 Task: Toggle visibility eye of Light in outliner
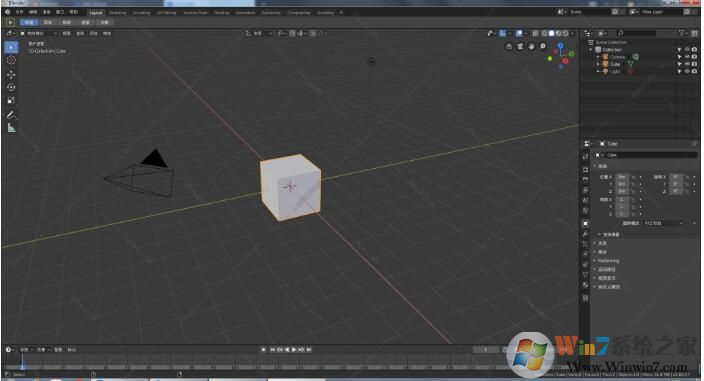687,71
